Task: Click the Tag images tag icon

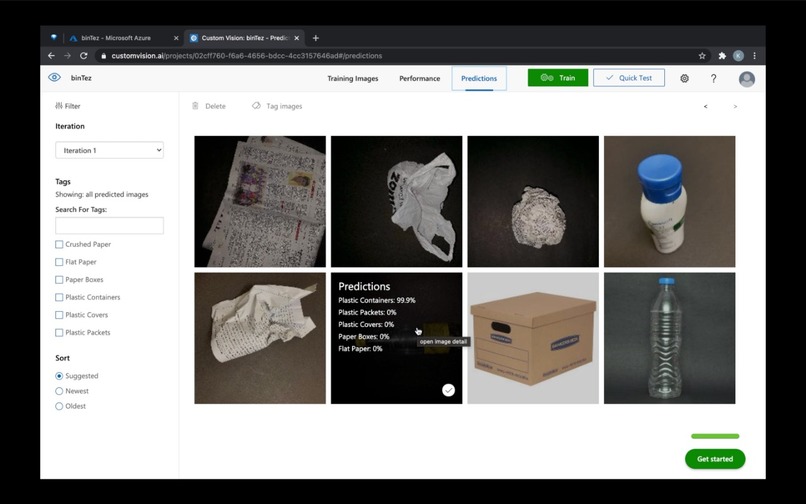Action: (x=256, y=106)
